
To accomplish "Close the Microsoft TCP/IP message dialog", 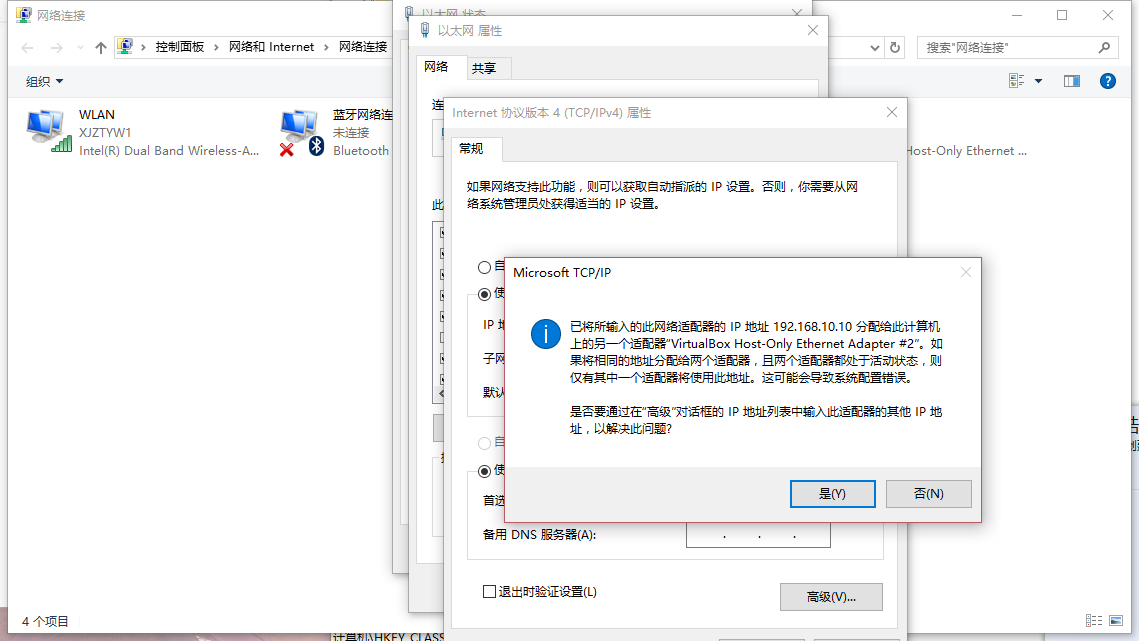I will (965, 273).
